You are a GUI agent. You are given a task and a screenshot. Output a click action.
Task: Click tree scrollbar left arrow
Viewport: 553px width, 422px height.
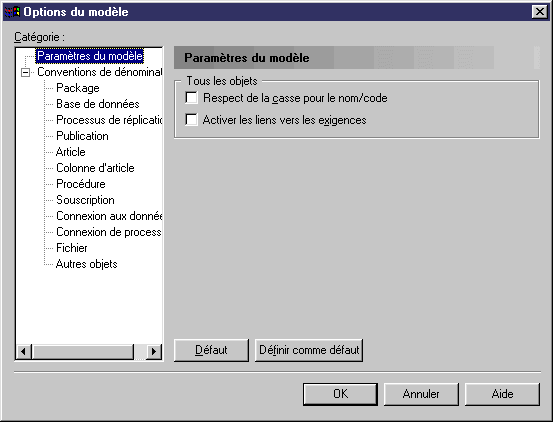pos(24,351)
